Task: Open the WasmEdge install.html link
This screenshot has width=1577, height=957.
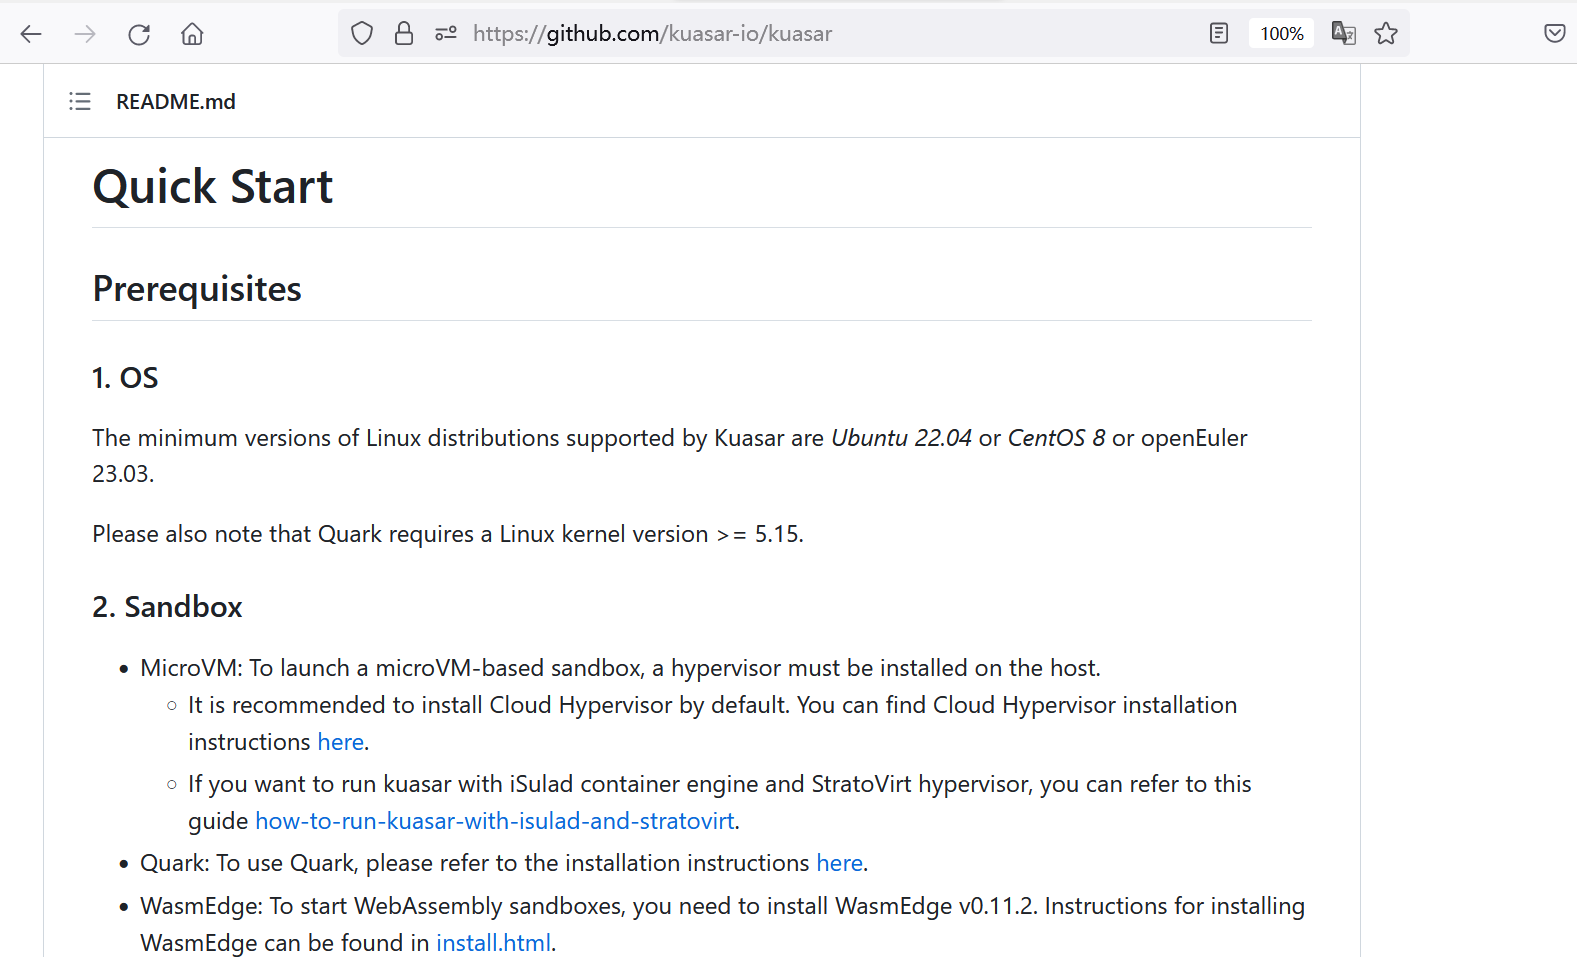Action: pyautogui.click(x=493, y=943)
